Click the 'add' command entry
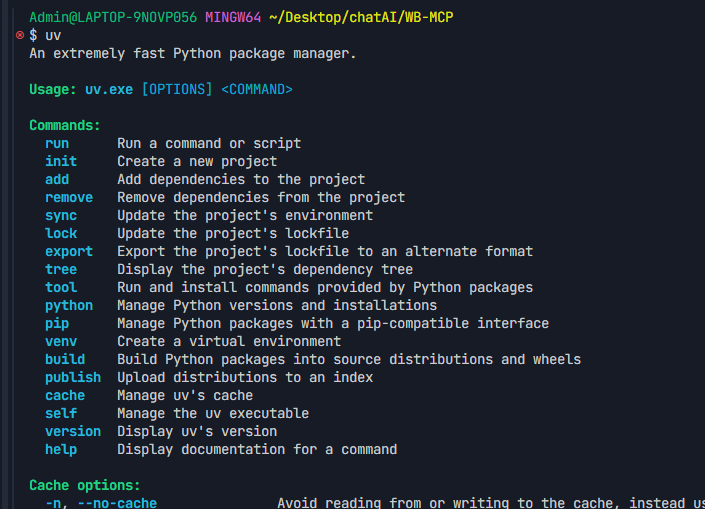705x509 pixels. (x=57, y=179)
